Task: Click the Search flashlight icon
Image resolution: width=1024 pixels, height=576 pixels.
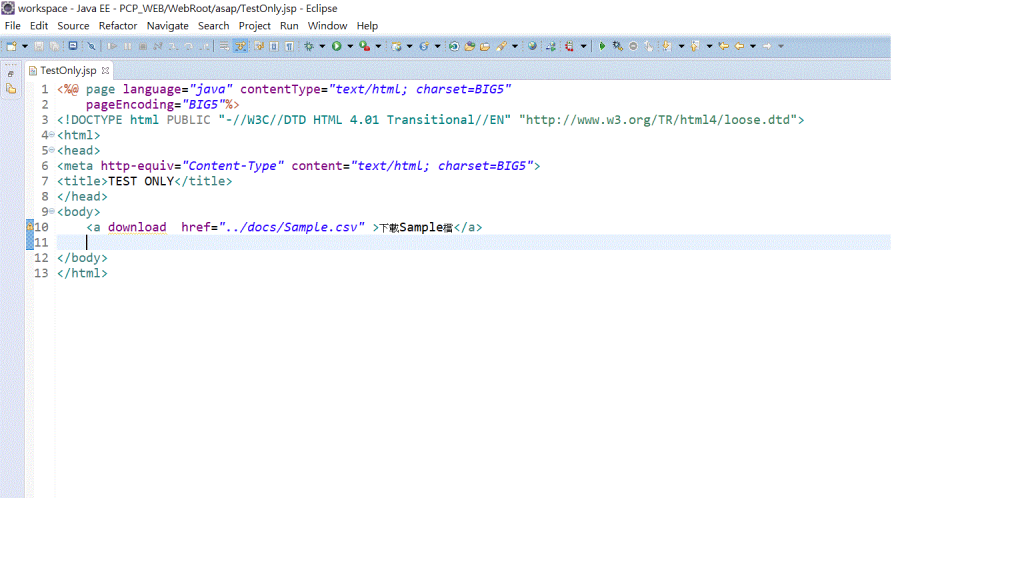Action: point(501,46)
